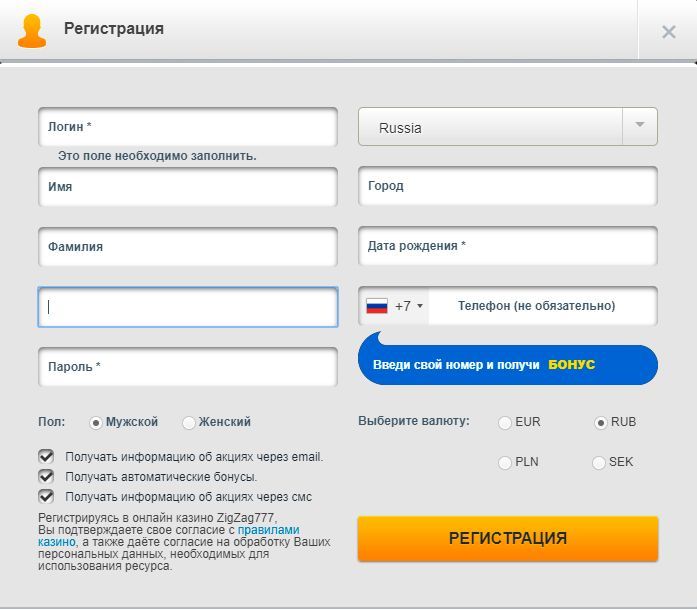Toggle SMS promotions checkbox
Viewport: 697px width, 610px height.
coord(46,496)
